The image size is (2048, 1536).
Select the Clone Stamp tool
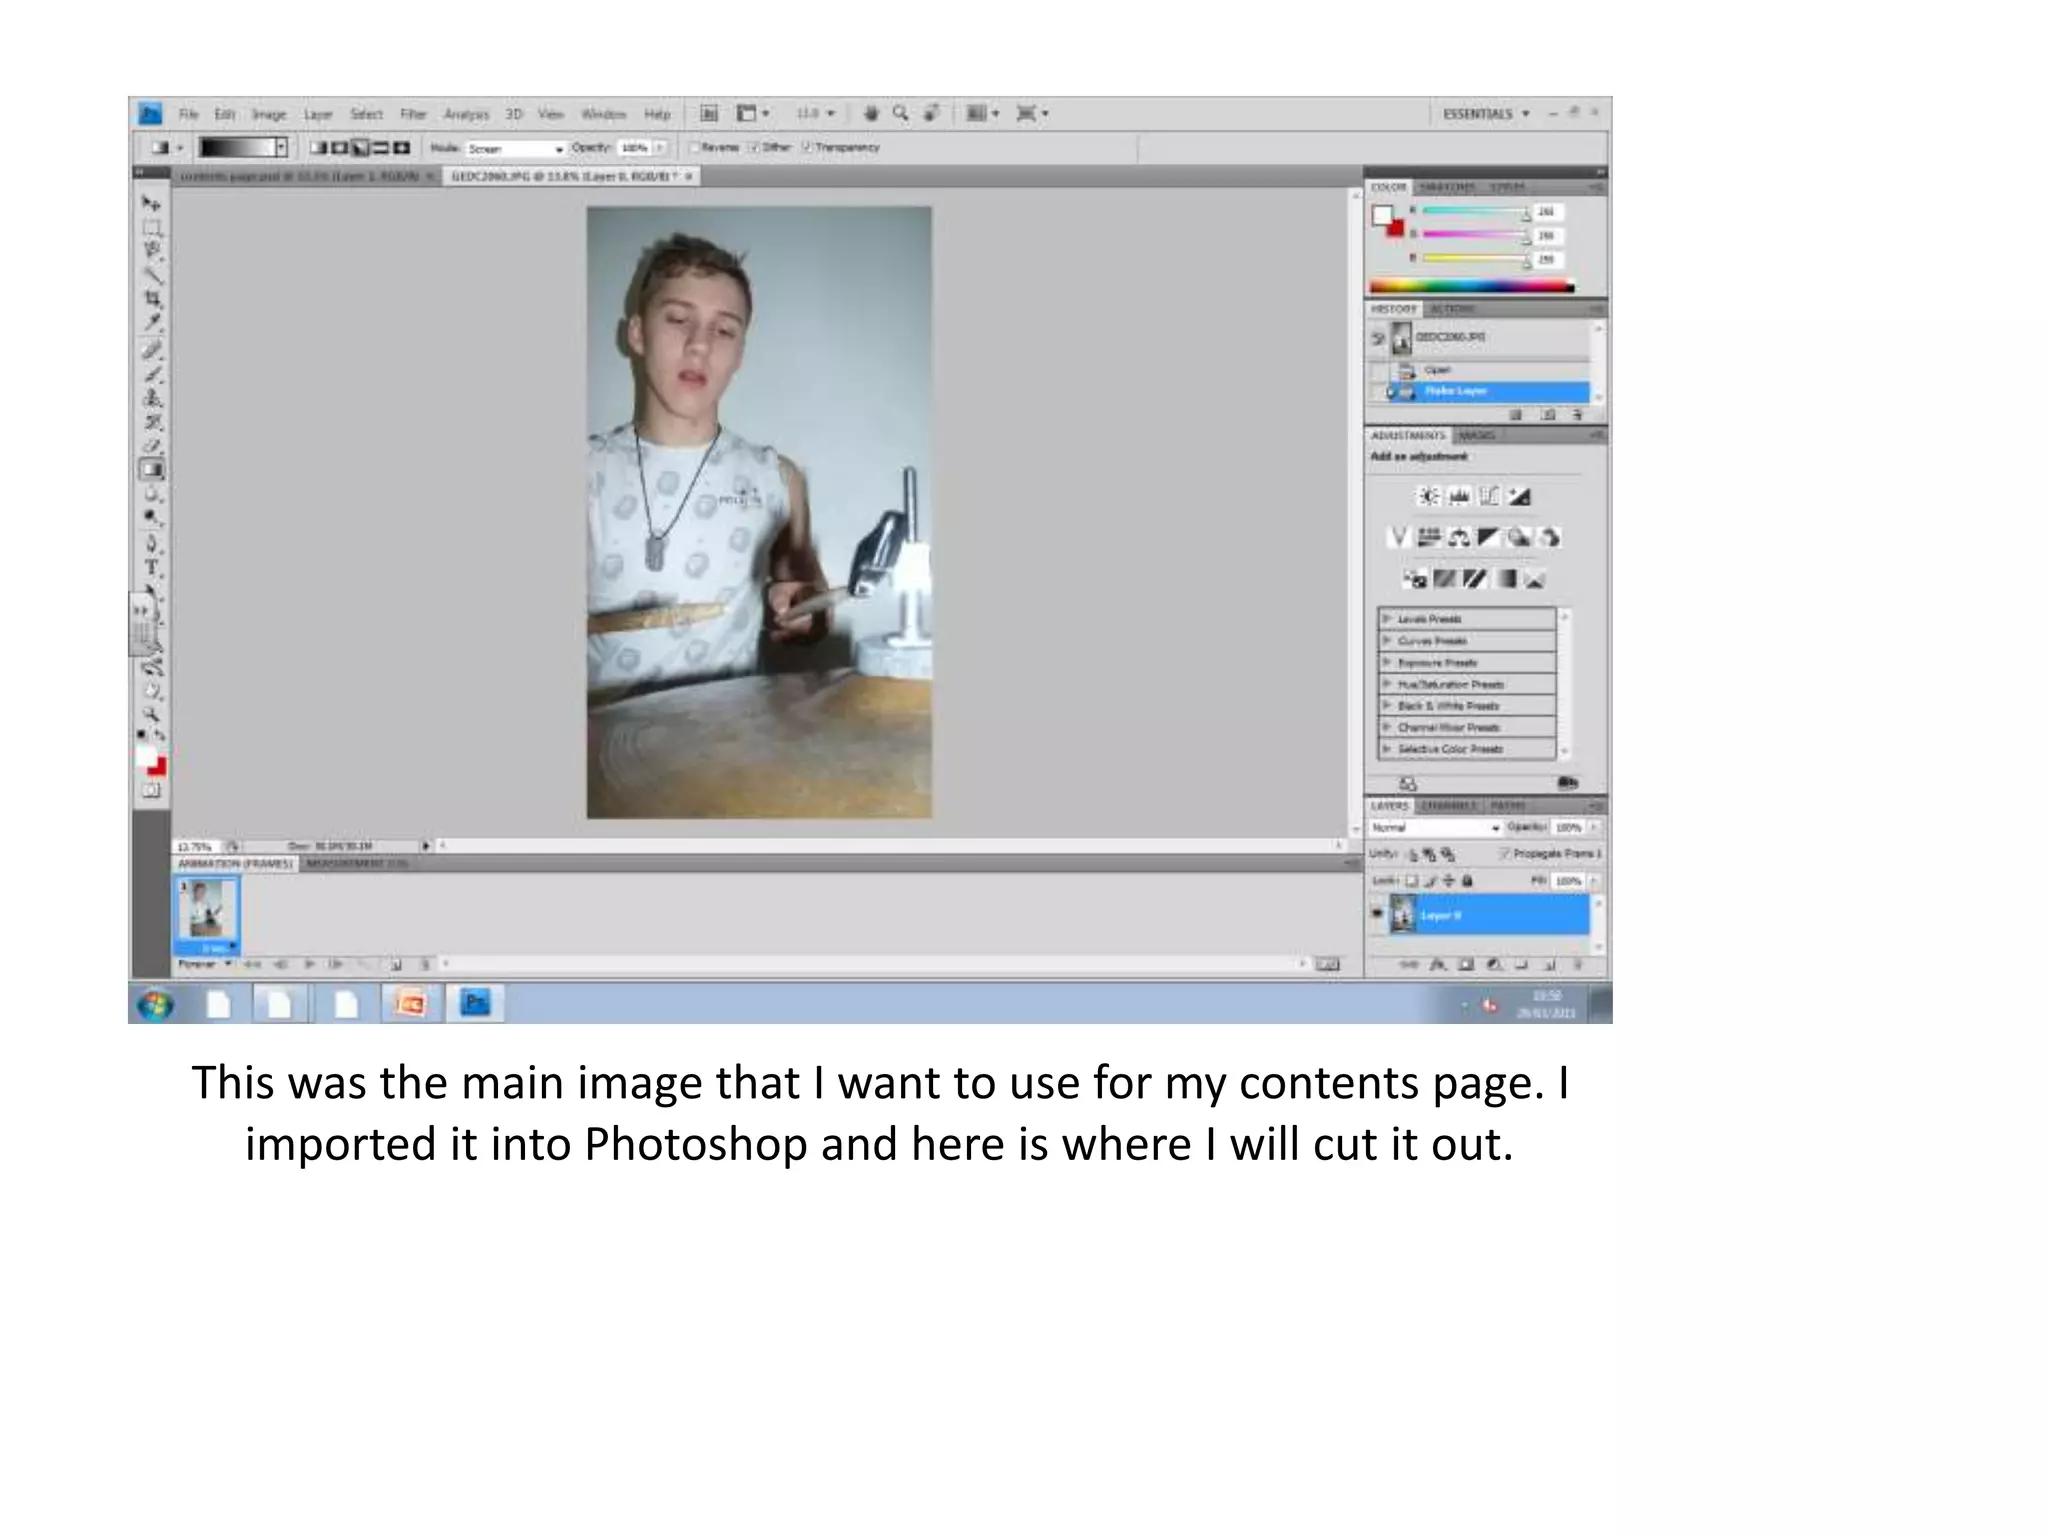(x=151, y=398)
